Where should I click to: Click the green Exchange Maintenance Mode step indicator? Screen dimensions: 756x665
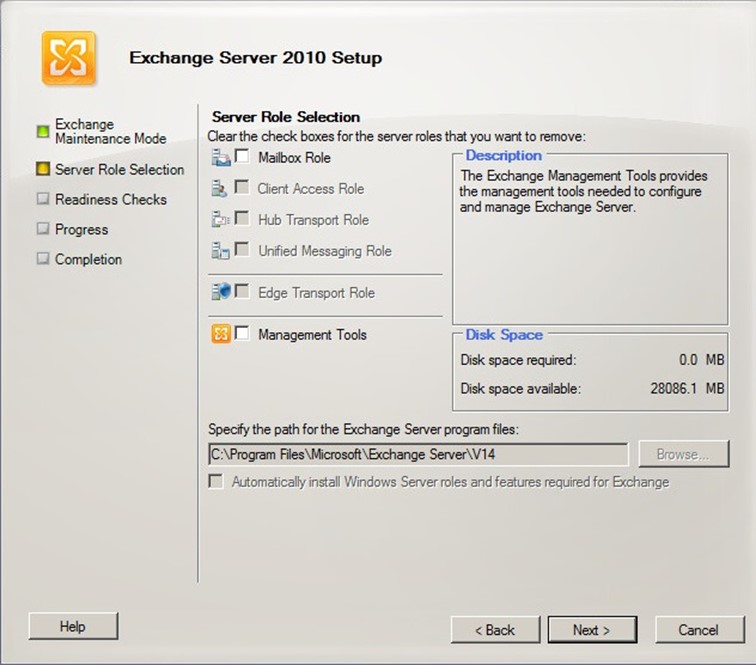click(43, 131)
